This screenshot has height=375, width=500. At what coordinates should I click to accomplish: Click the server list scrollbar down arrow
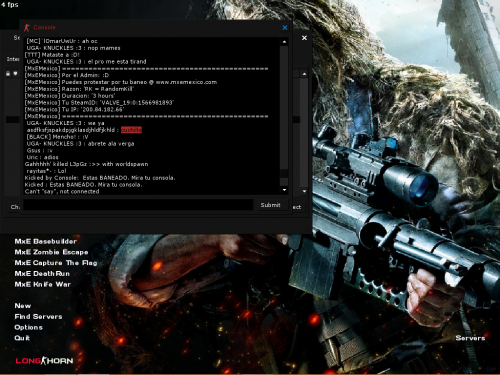304,191
